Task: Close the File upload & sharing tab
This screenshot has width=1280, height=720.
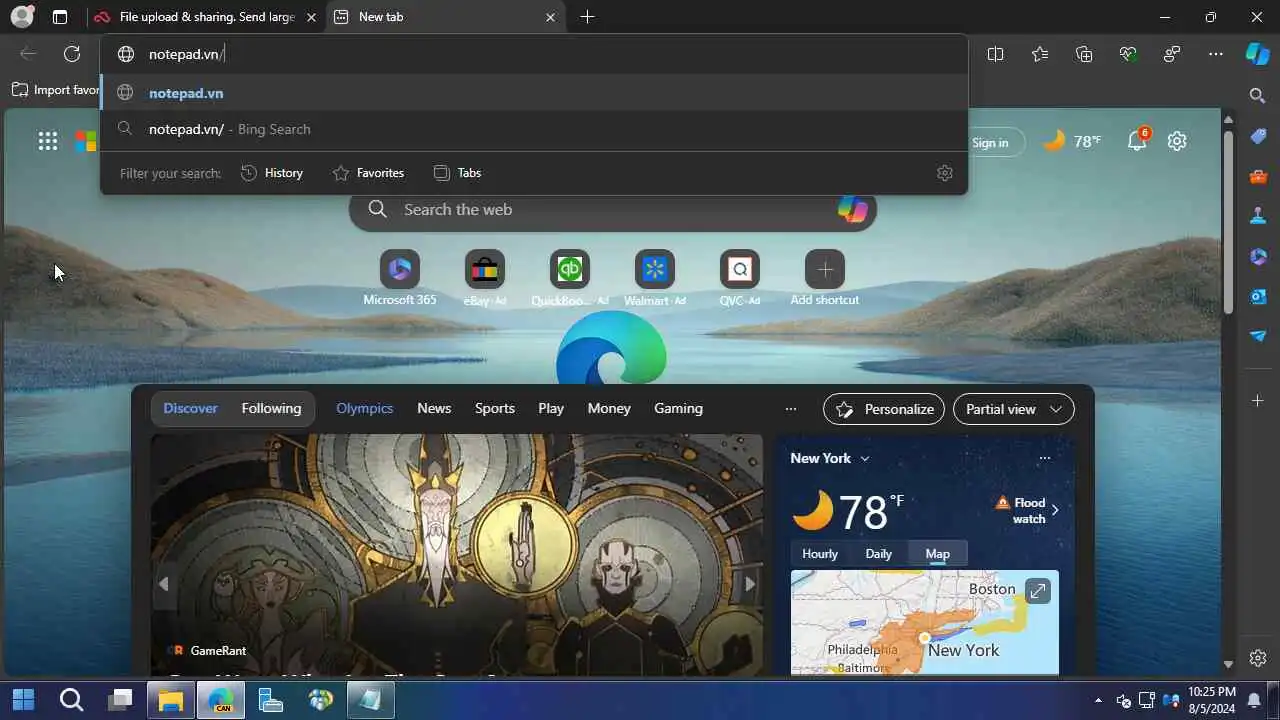Action: [x=311, y=17]
